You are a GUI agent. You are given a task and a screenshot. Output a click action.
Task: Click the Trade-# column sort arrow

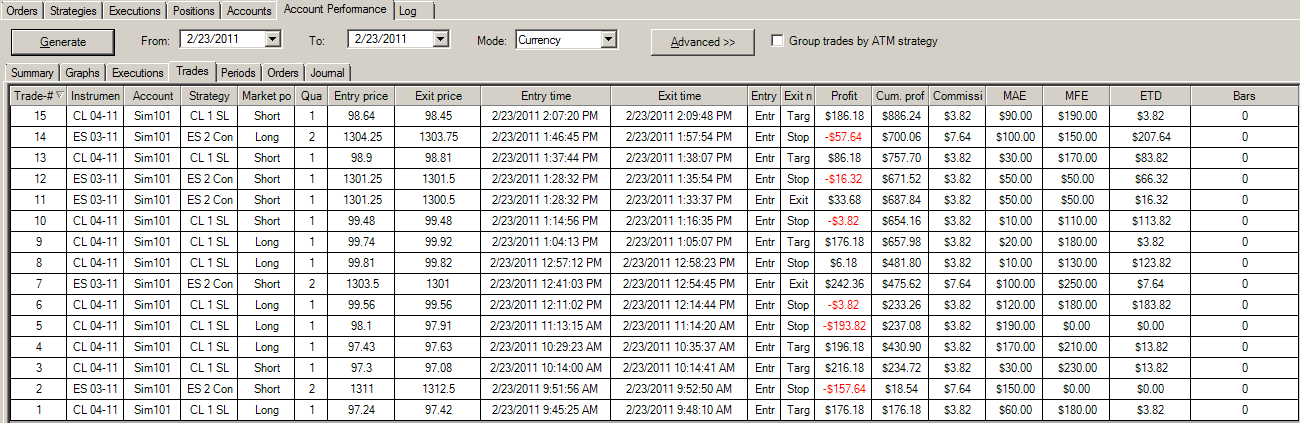[59, 96]
